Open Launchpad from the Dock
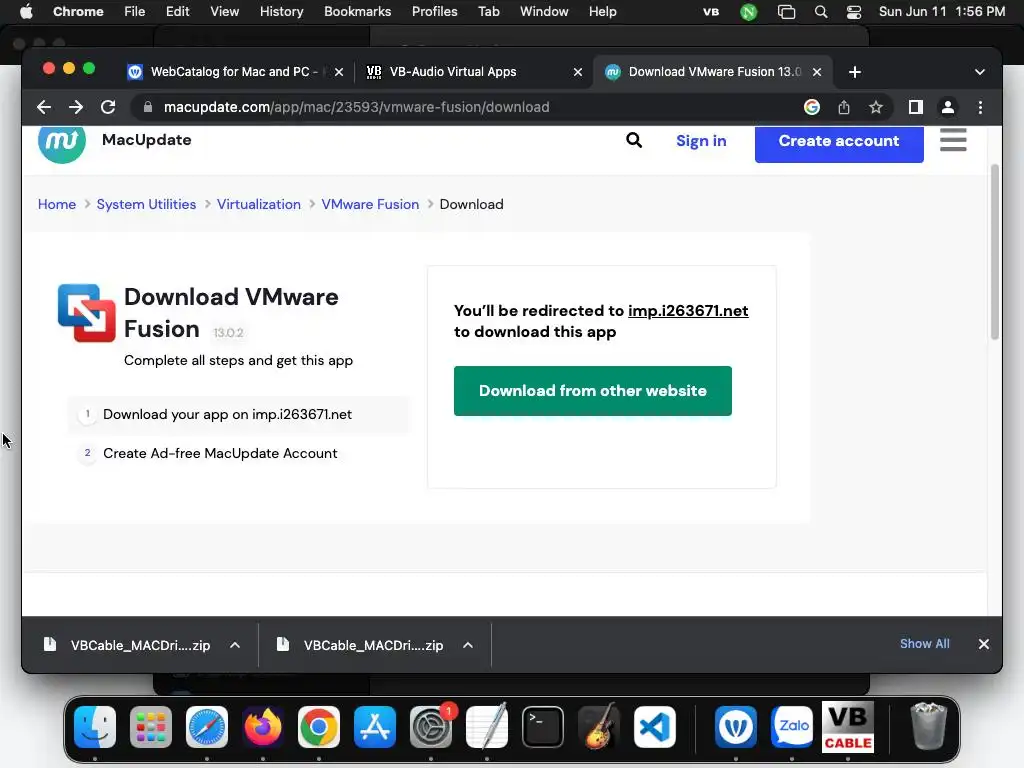This screenshot has height=768, width=1024. tap(151, 727)
